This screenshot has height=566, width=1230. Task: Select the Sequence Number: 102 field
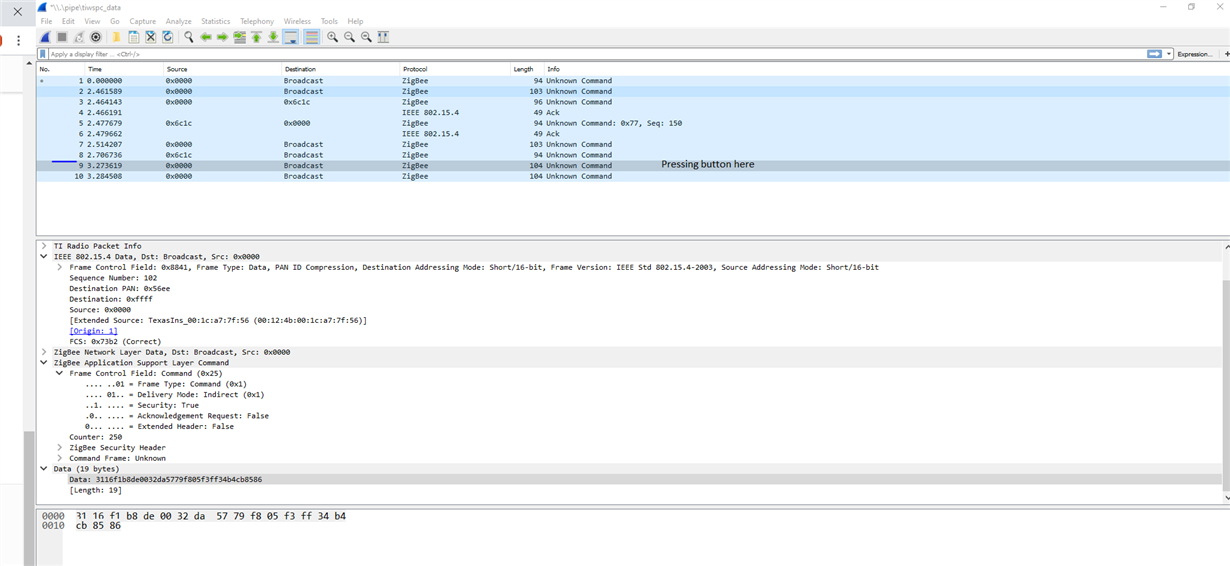pyautogui.click(x=113, y=278)
